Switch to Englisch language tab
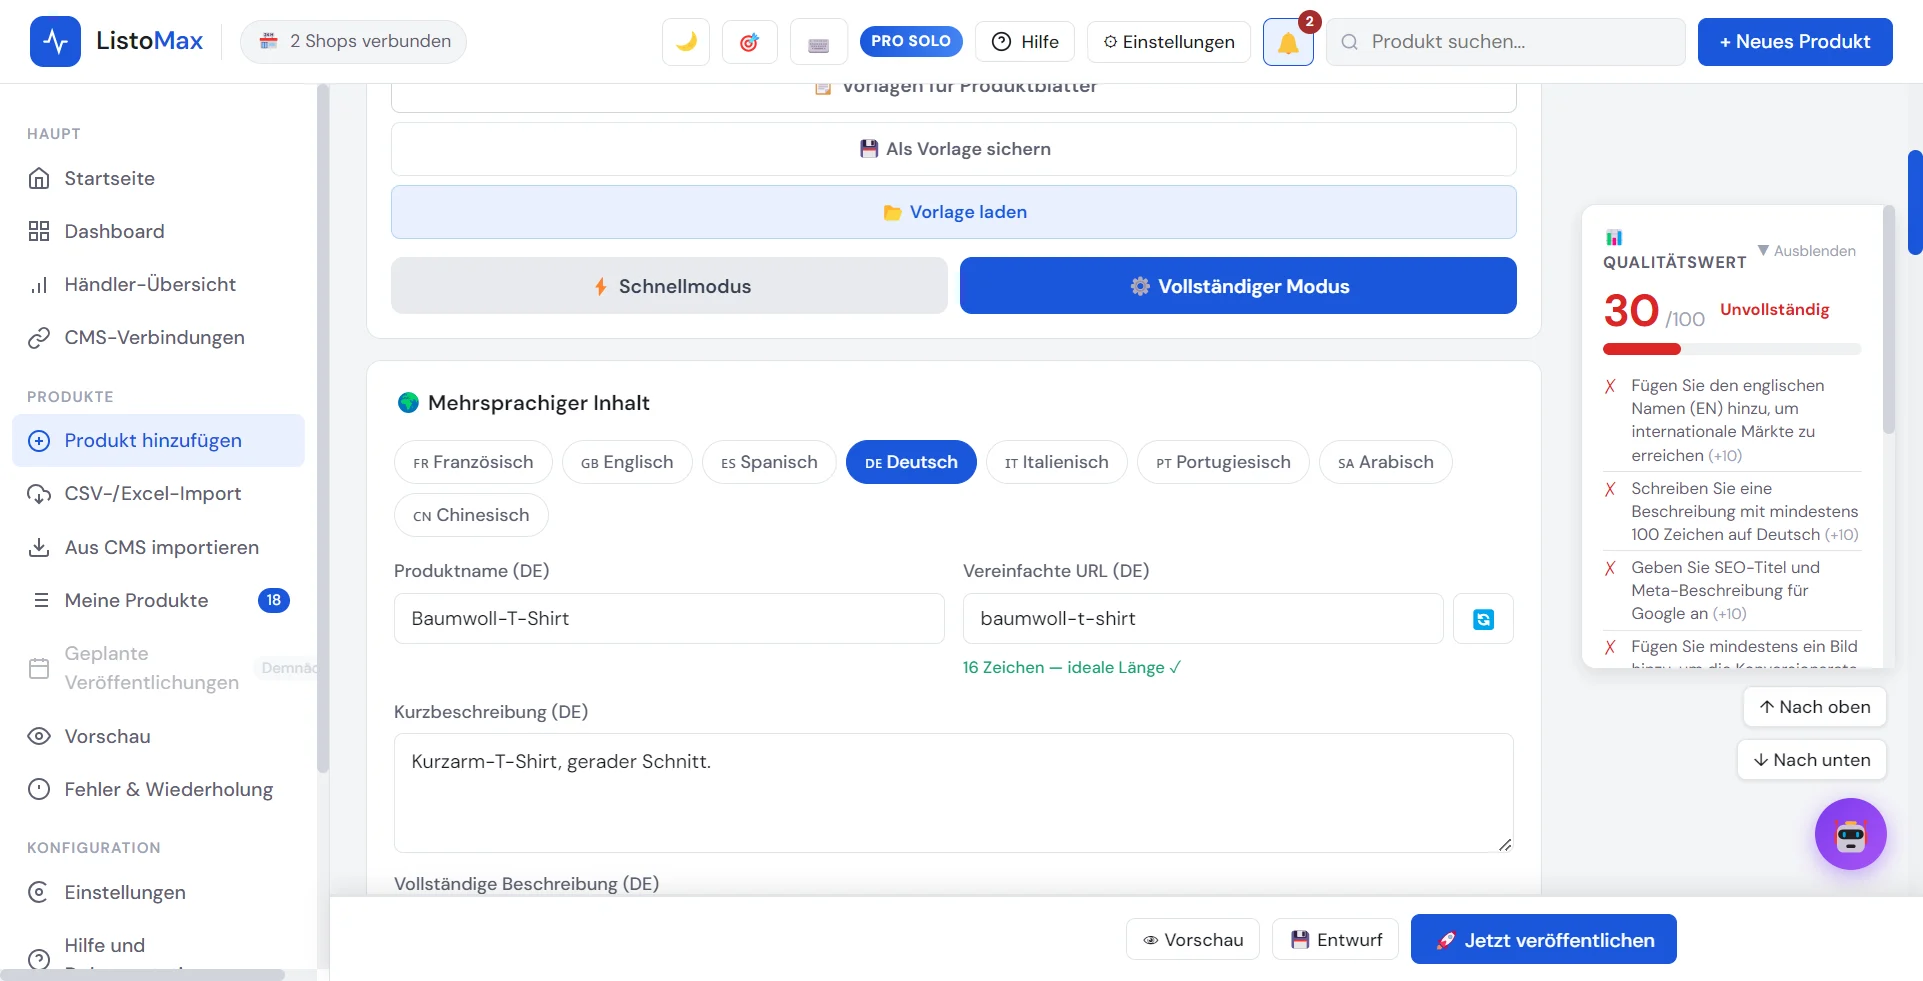This screenshot has height=981, width=1923. tap(627, 462)
